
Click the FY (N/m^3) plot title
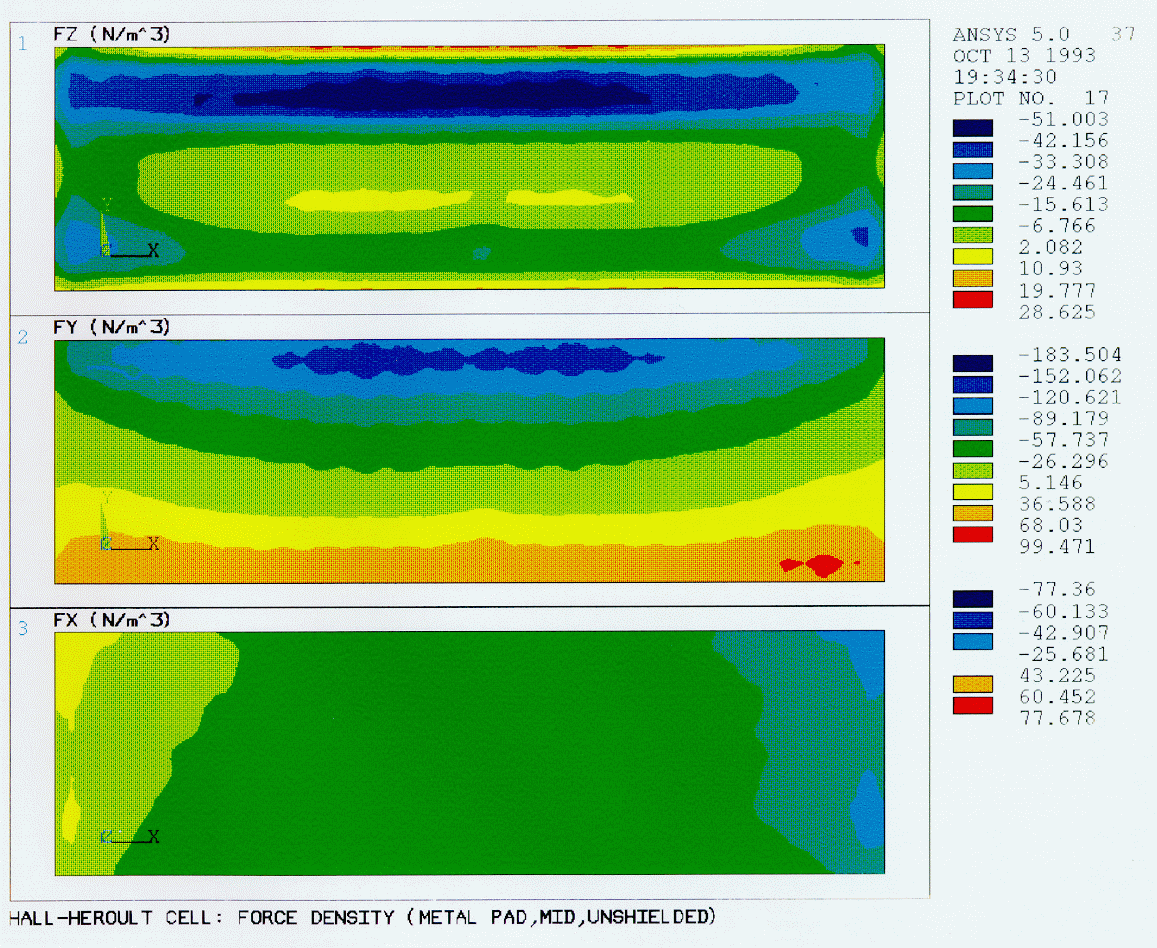112,327
